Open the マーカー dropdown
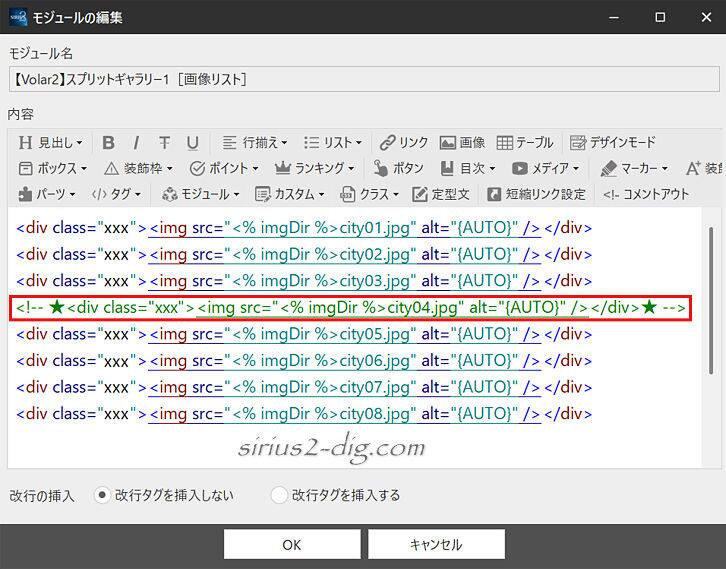This screenshot has height=569, width=726. [x=634, y=169]
